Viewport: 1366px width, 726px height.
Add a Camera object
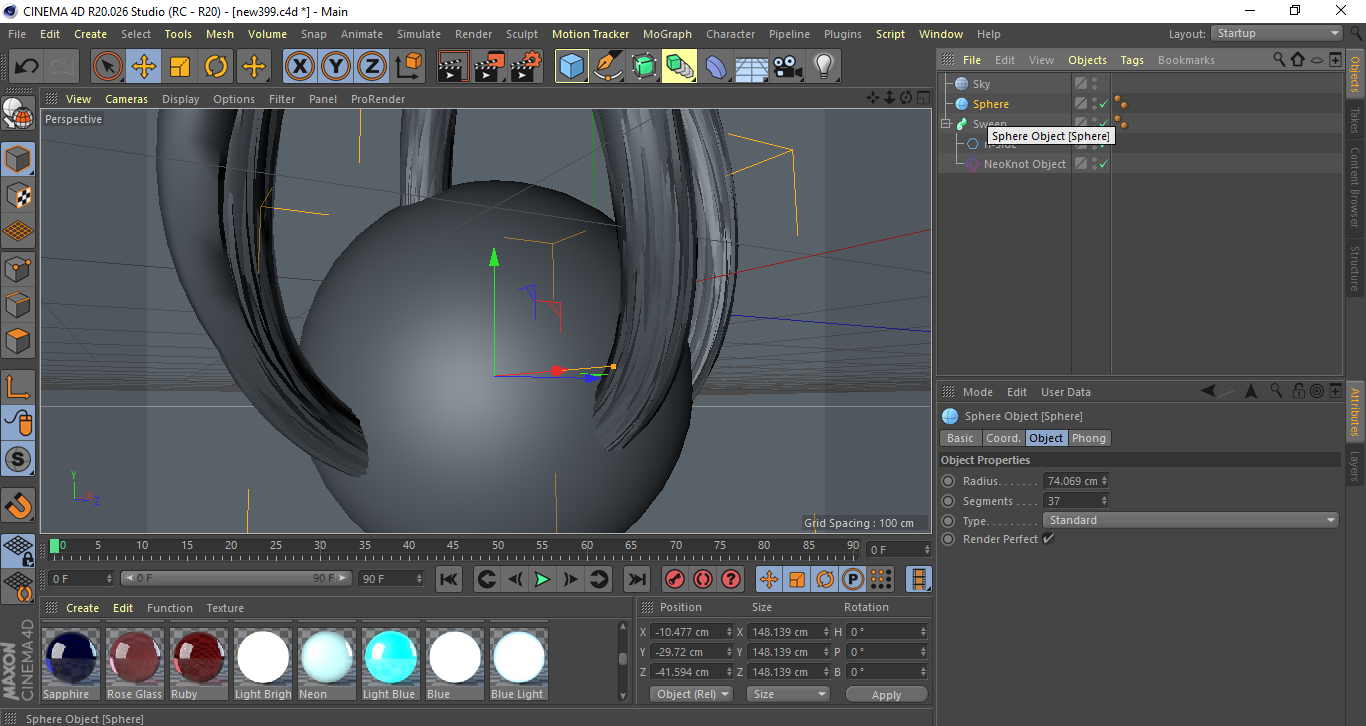click(787, 67)
